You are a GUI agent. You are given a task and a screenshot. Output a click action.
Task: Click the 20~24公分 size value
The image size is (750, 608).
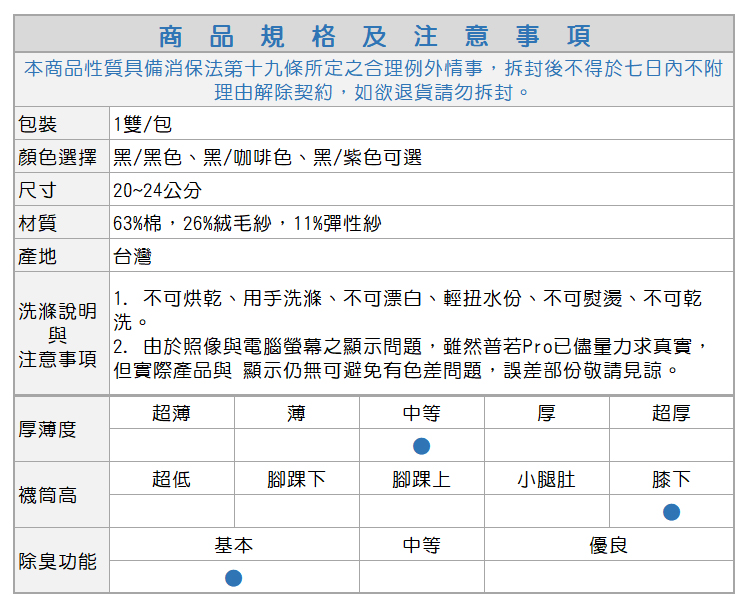point(157,190)
